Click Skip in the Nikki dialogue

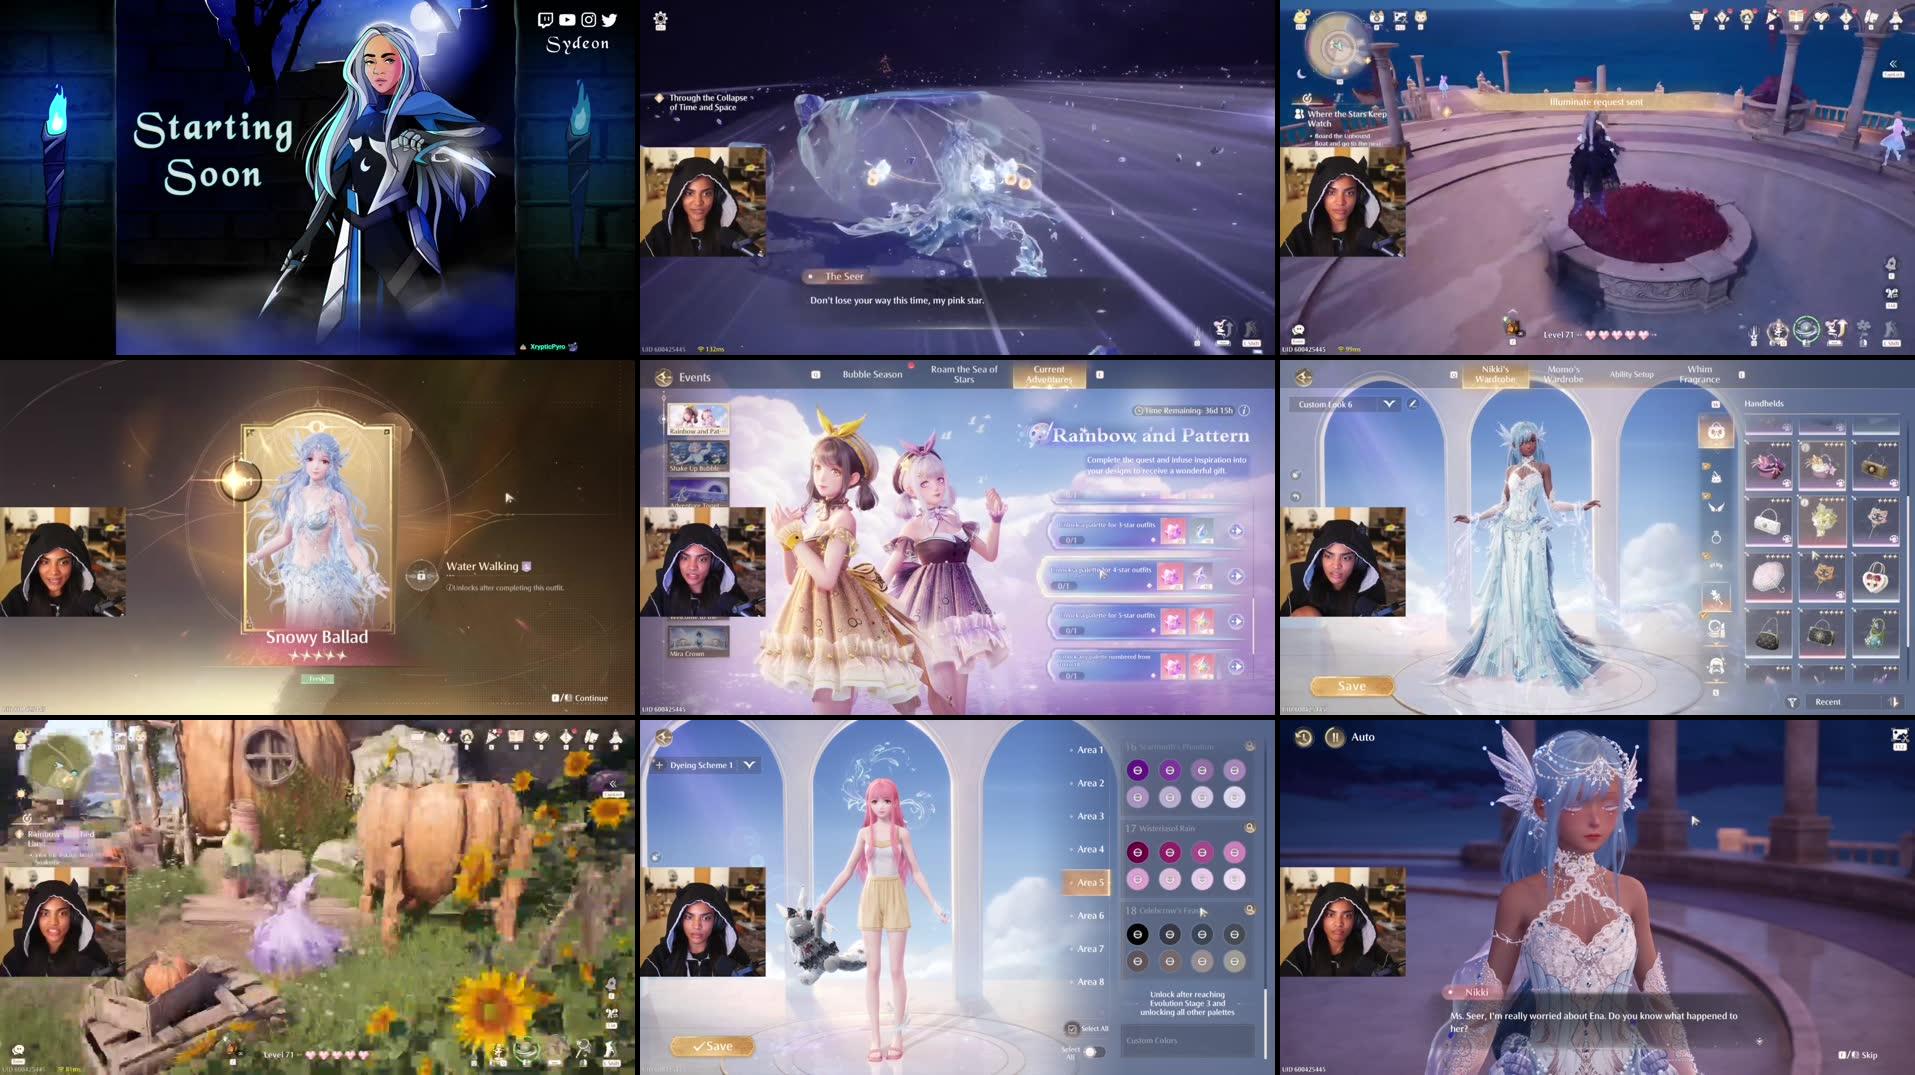pos(1858,1055)
